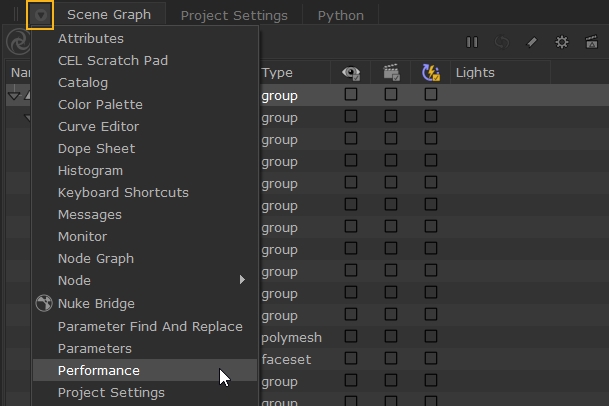The image size is (609, 406).
Task: Open scene graph gear settings icon
Action: (562, 42)
